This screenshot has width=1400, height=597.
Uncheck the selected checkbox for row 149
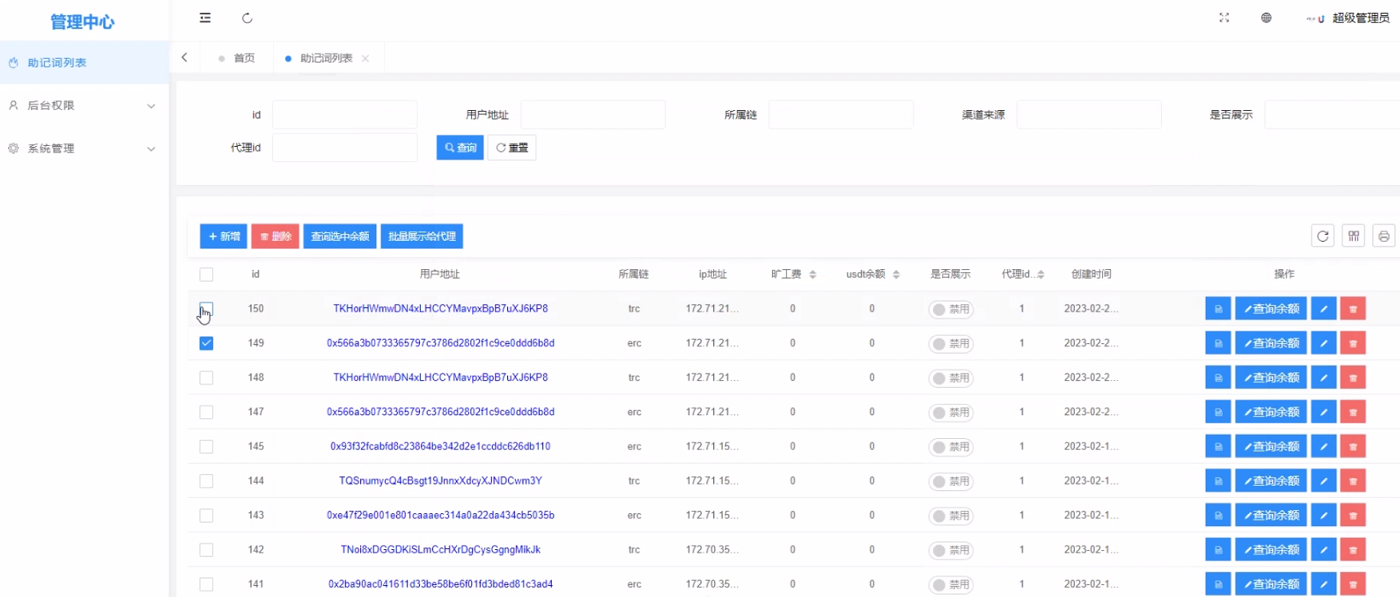206,343
